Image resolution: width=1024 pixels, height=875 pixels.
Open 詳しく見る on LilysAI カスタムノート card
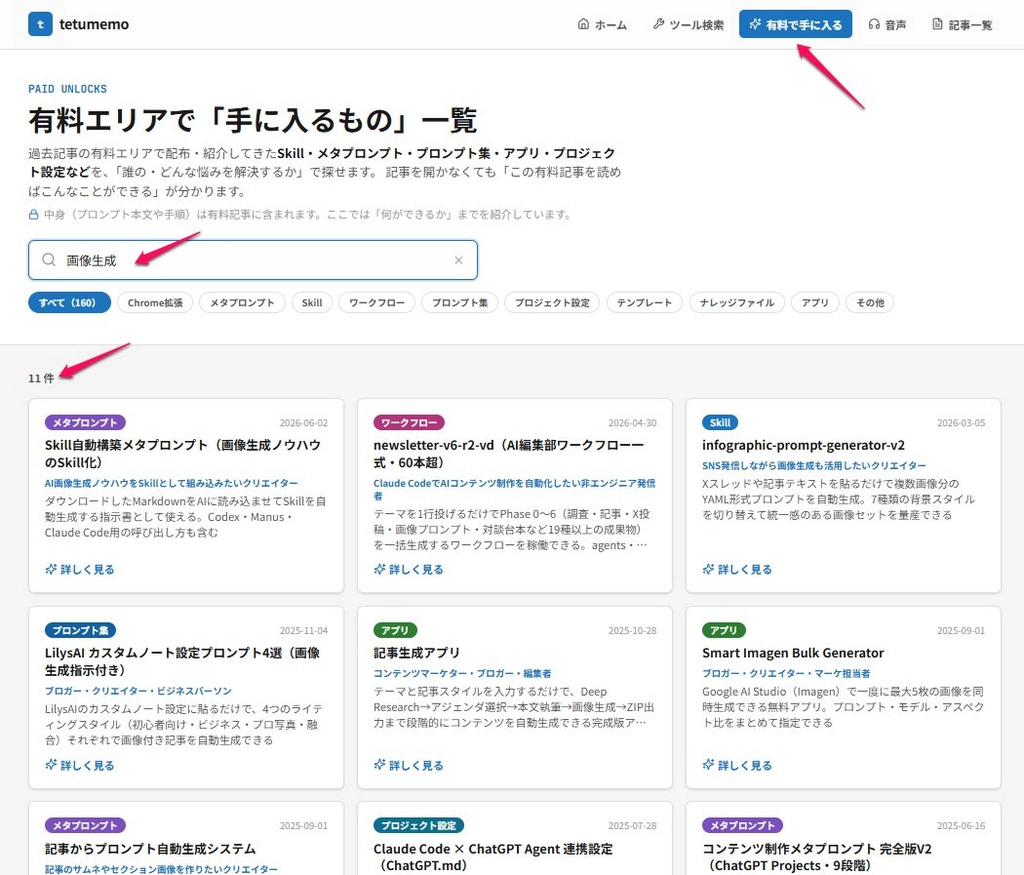(x=80, y=765)
